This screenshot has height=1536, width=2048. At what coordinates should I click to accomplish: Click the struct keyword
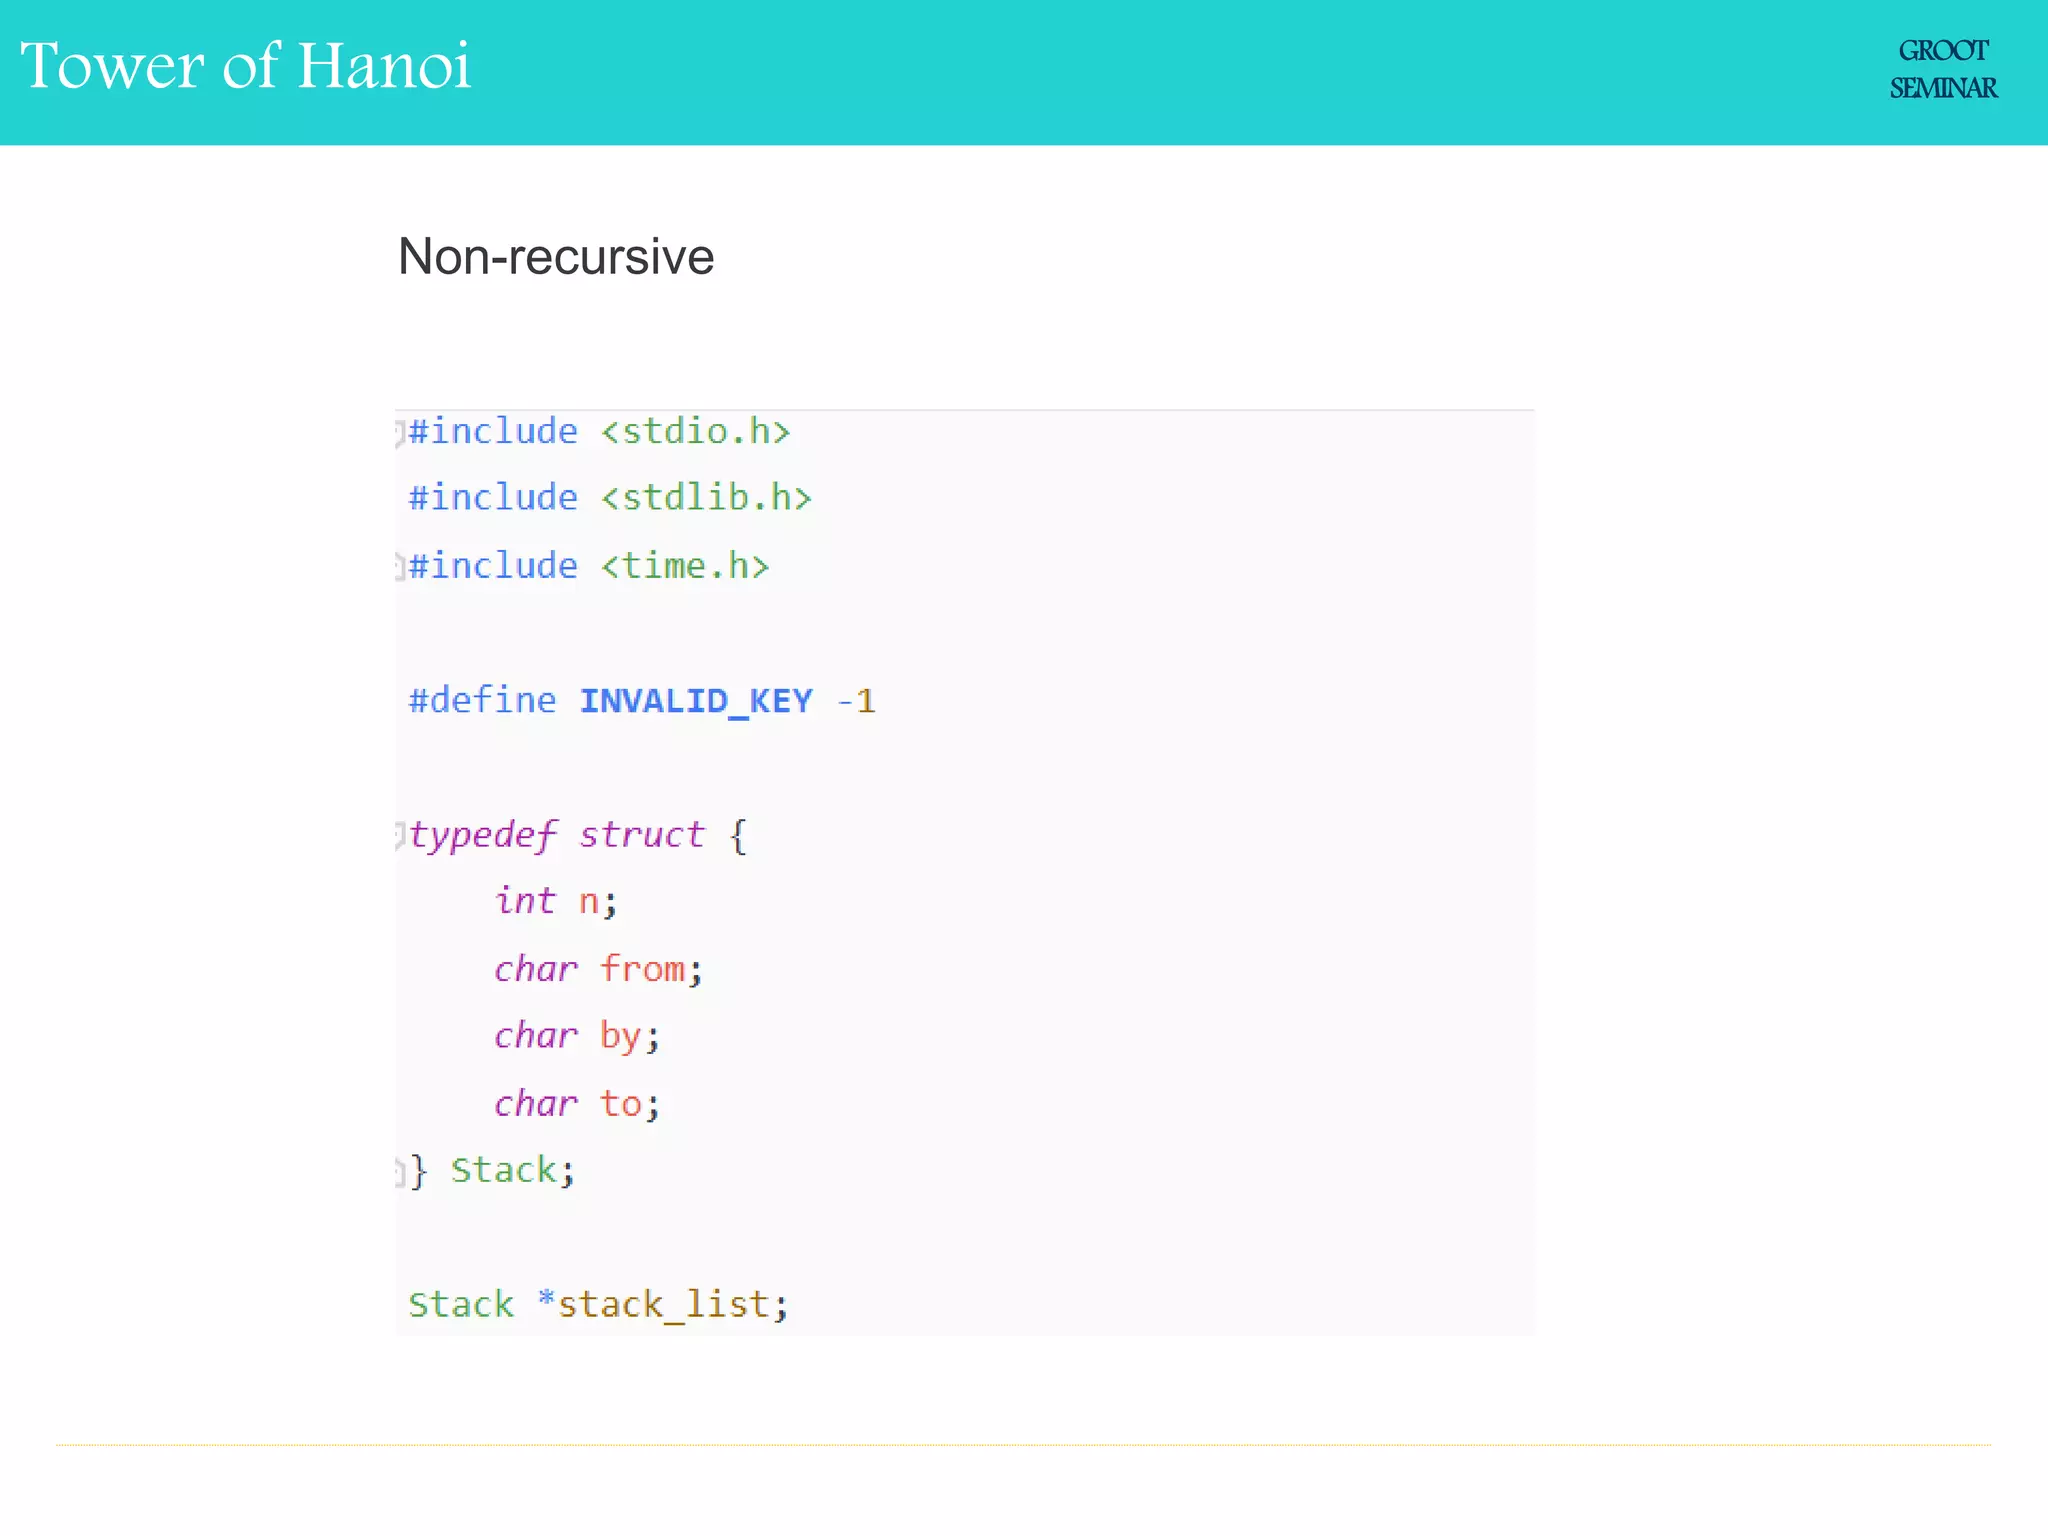click(641, 835)
